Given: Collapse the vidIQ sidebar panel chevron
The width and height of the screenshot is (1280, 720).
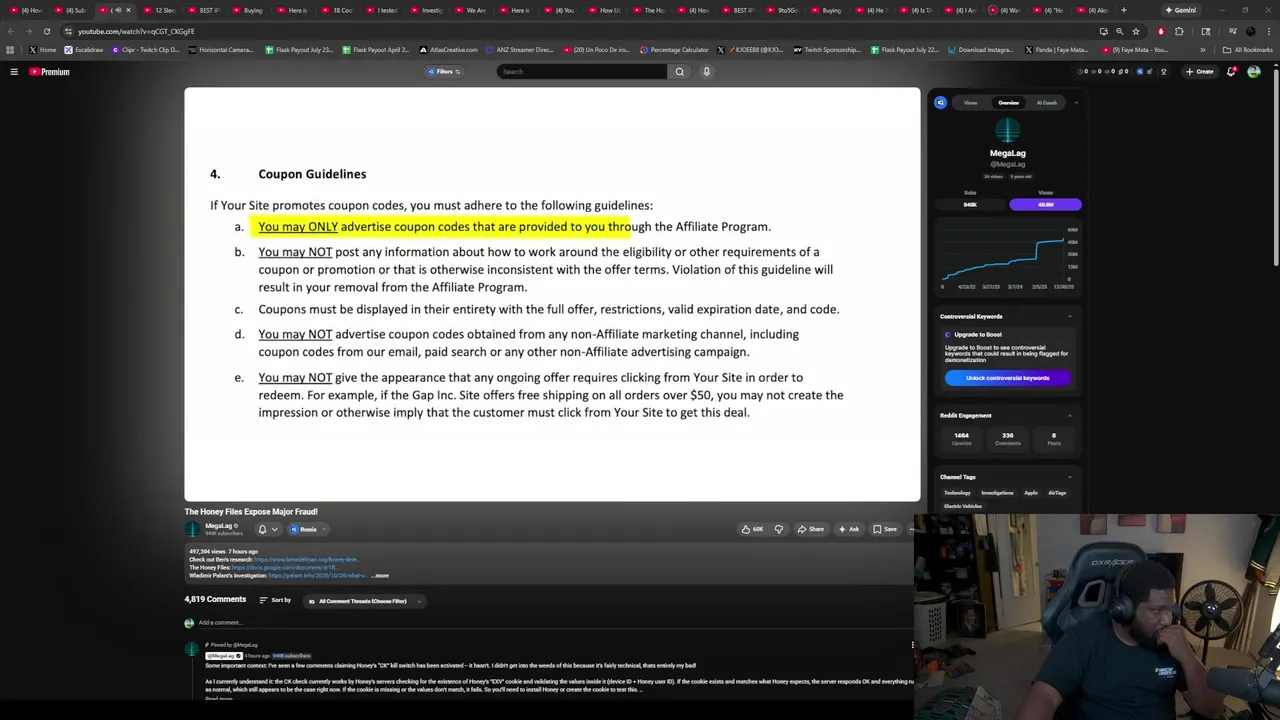Looking at the screenshot, I should click(x=1076, y=102).
